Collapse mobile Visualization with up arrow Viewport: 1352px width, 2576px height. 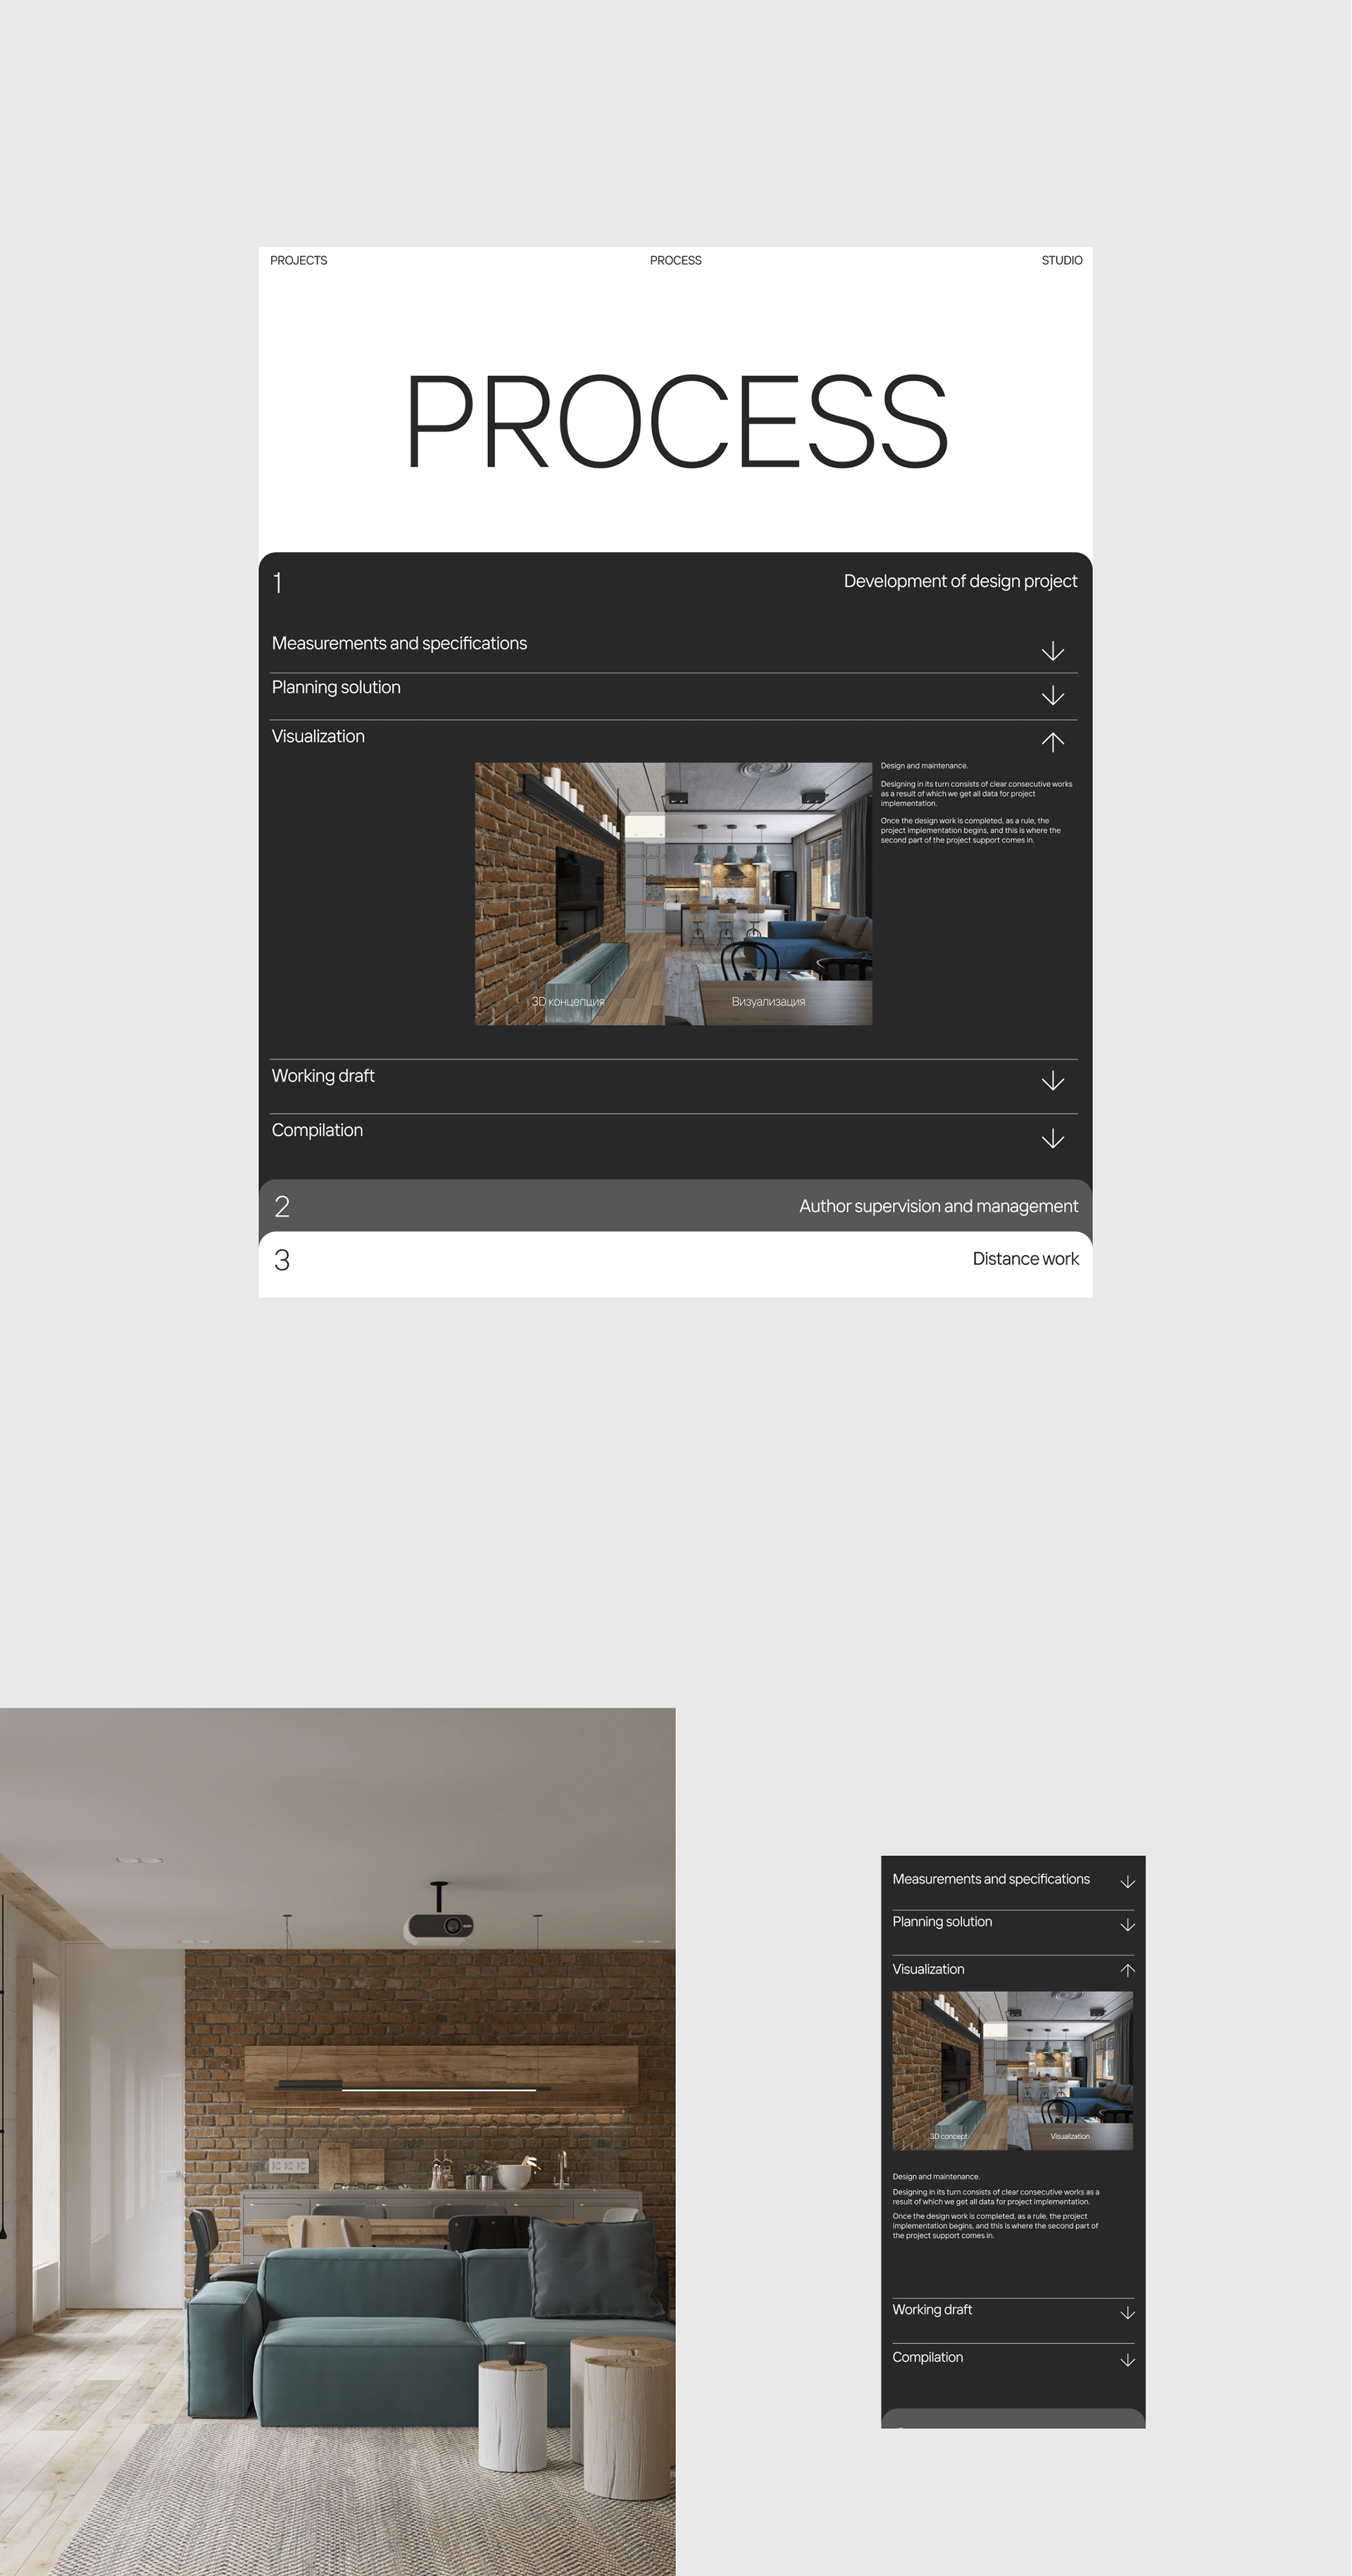(1127, 1970)
